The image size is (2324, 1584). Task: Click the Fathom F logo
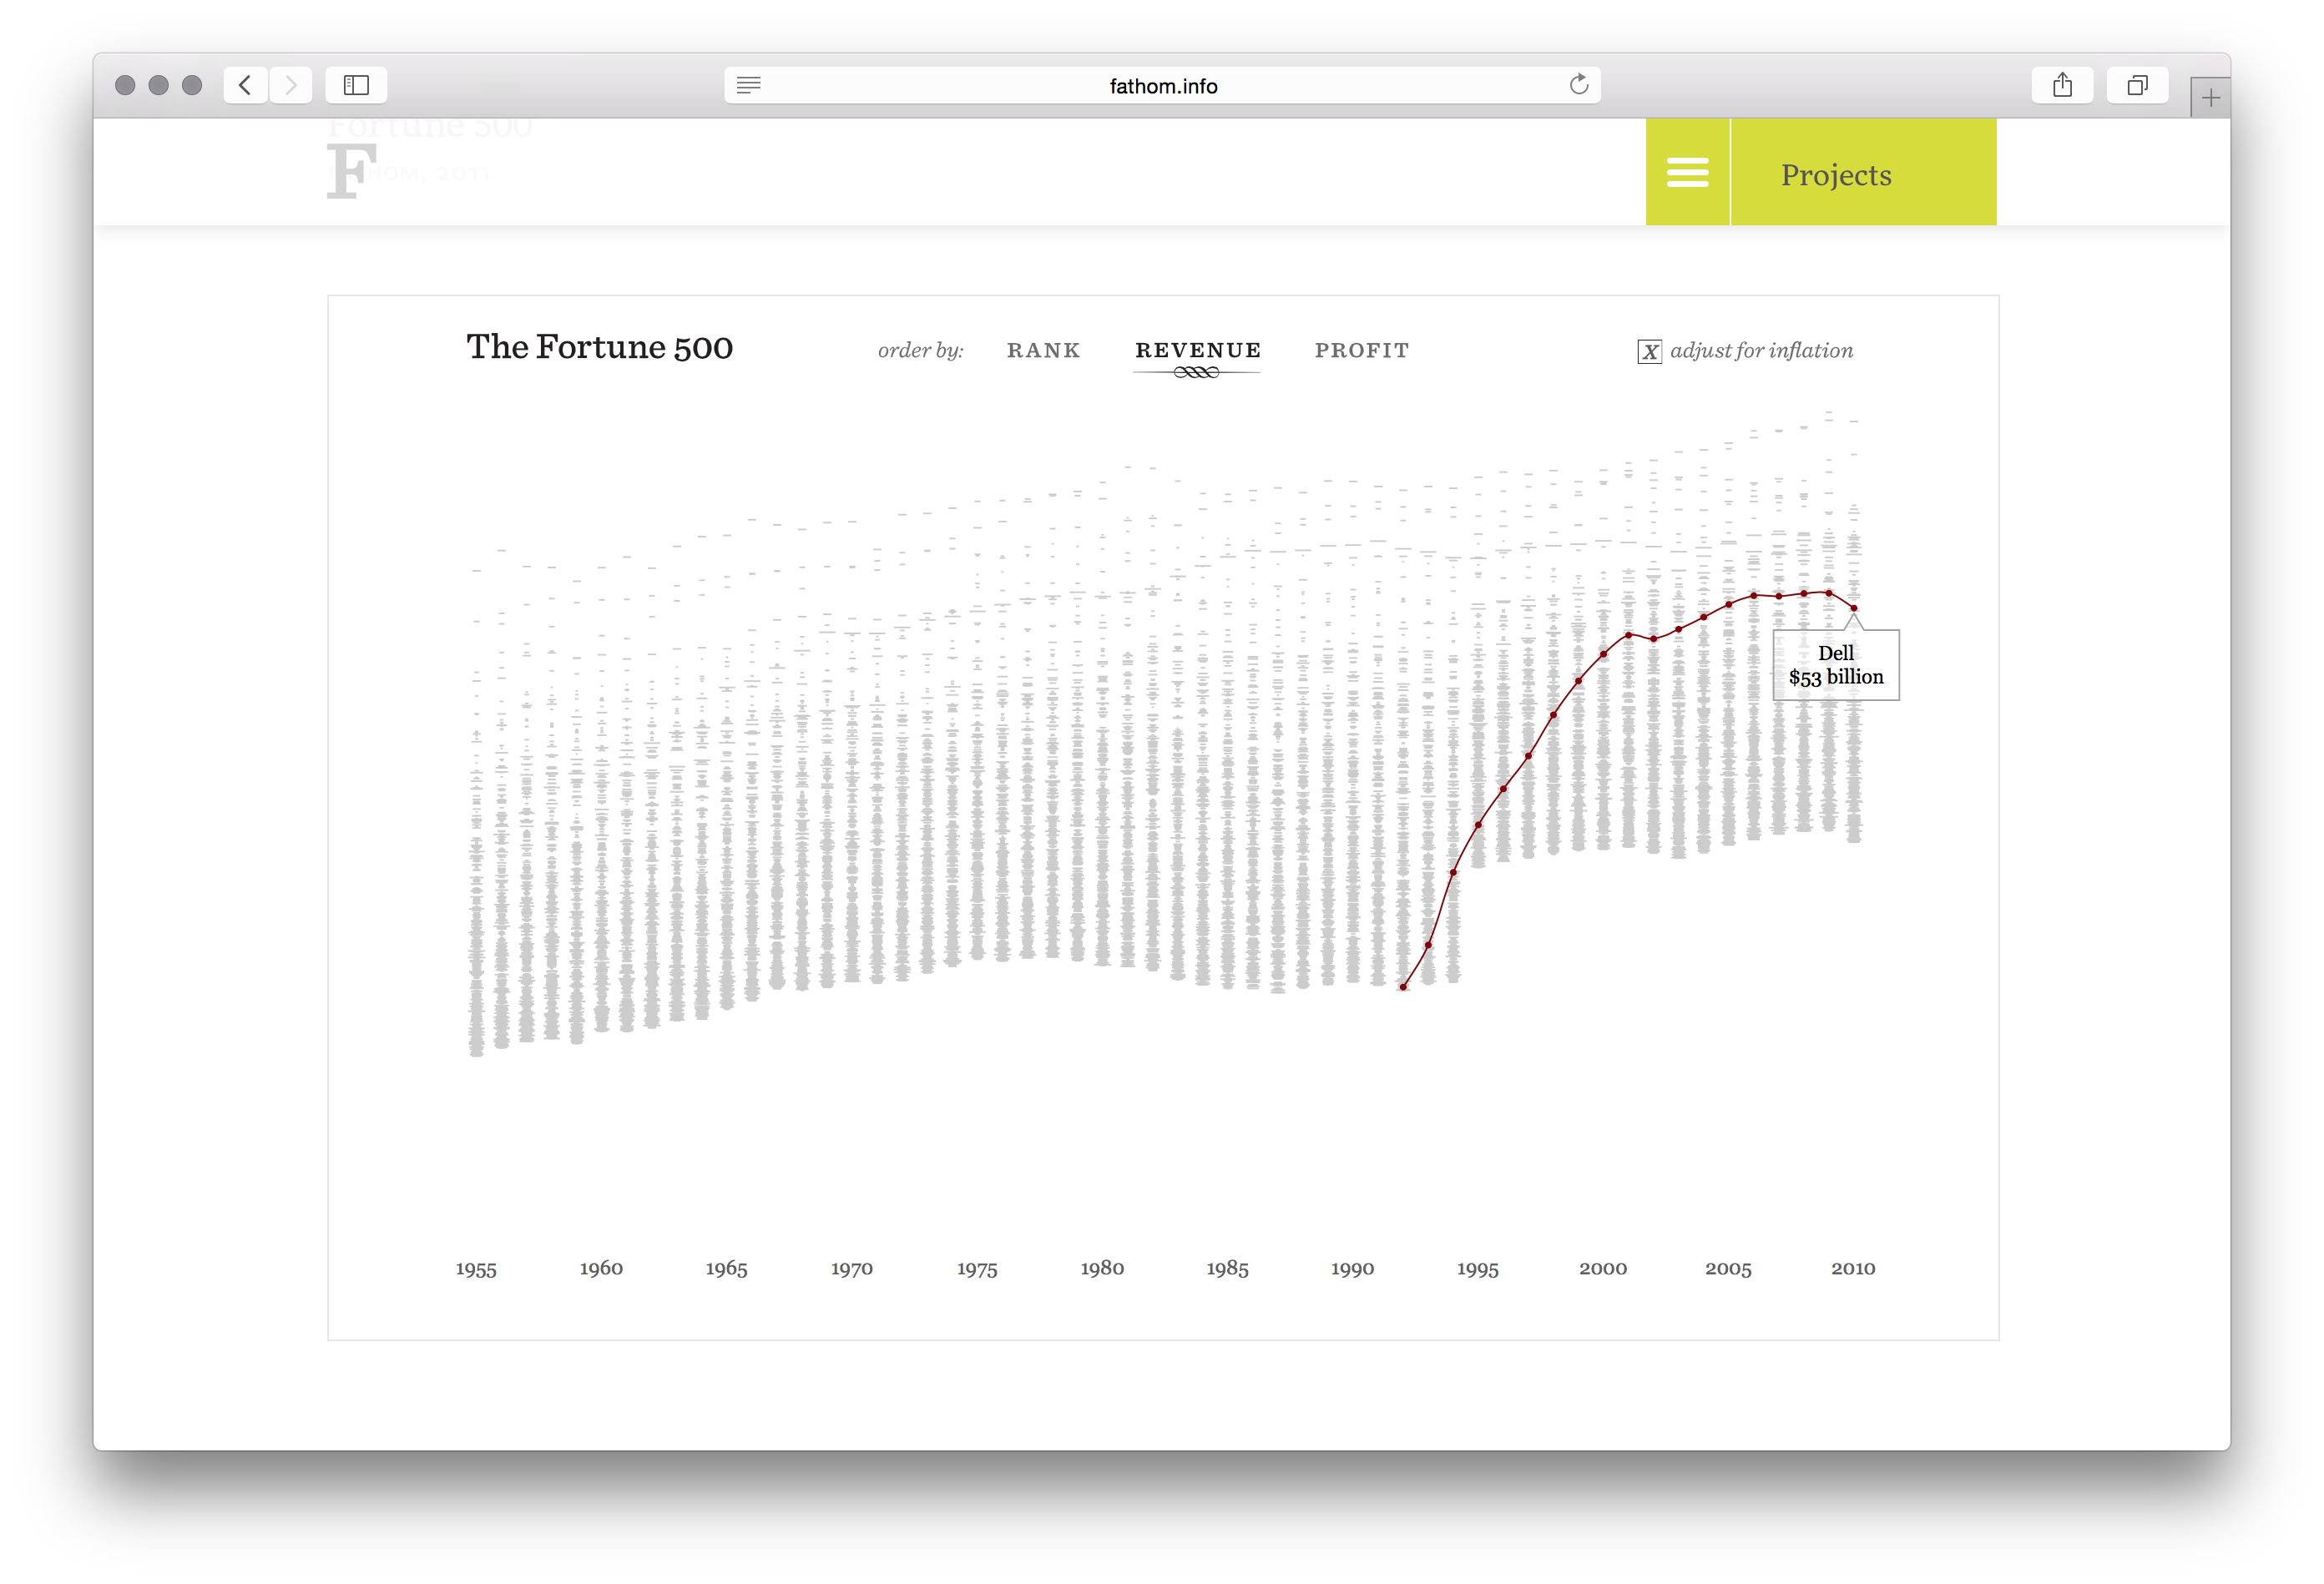(x=351, y=171)
